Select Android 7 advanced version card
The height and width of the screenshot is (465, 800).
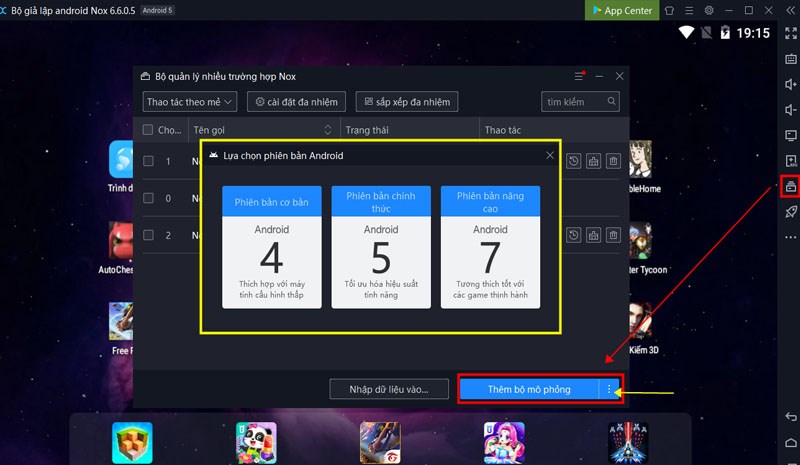click(490, 247)
